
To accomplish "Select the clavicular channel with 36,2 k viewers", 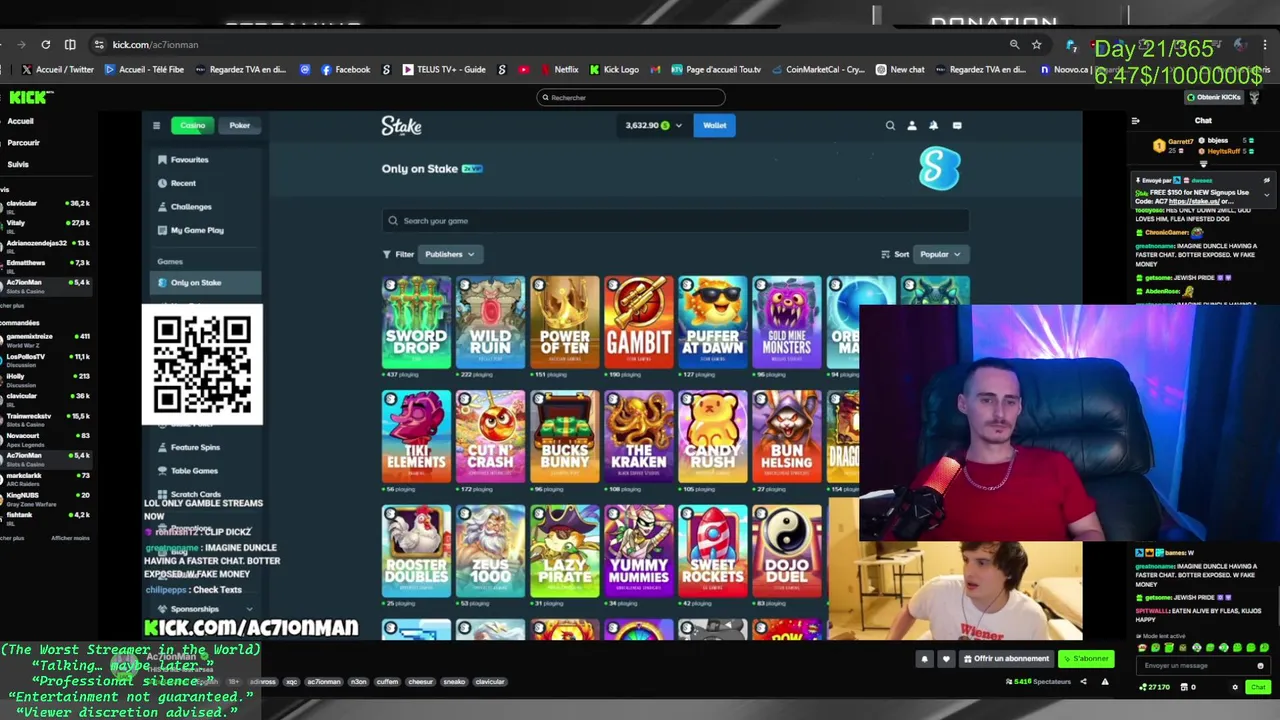I will pyautogui.click(x=47, y=205).
